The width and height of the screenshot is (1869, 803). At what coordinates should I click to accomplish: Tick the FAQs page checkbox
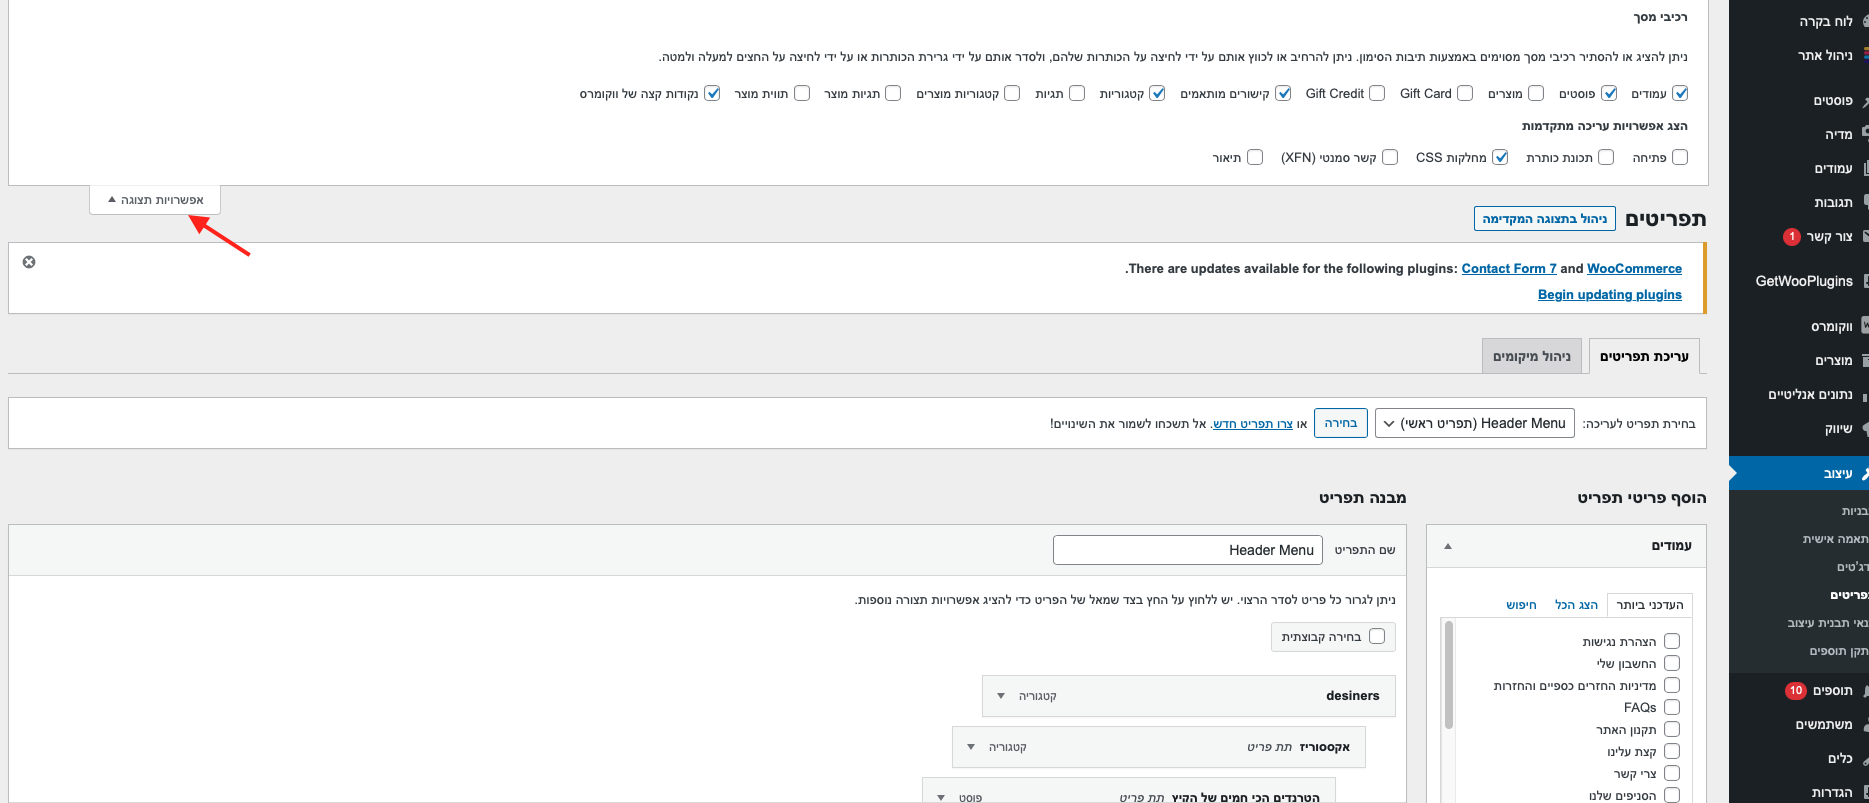coord(1672,707)
